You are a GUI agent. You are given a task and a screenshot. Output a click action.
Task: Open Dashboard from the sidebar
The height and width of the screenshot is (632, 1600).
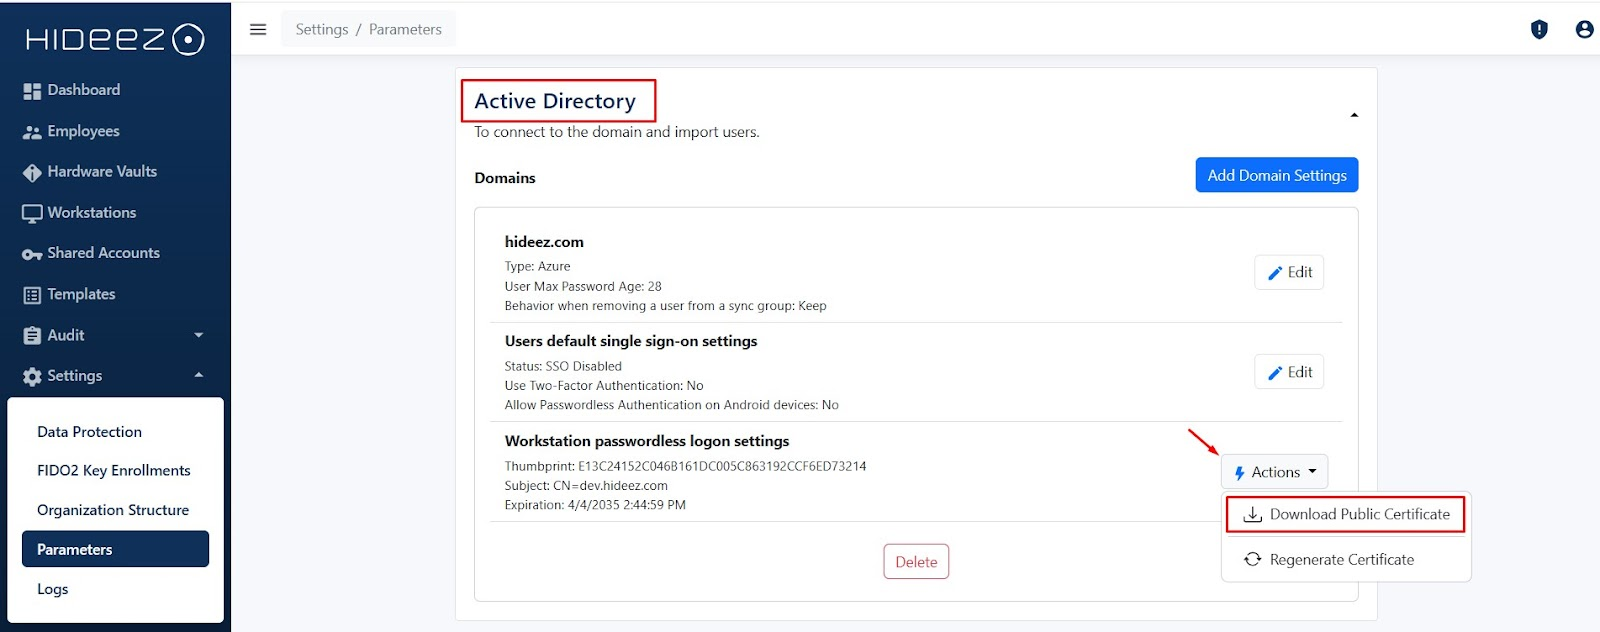(83, 90)
